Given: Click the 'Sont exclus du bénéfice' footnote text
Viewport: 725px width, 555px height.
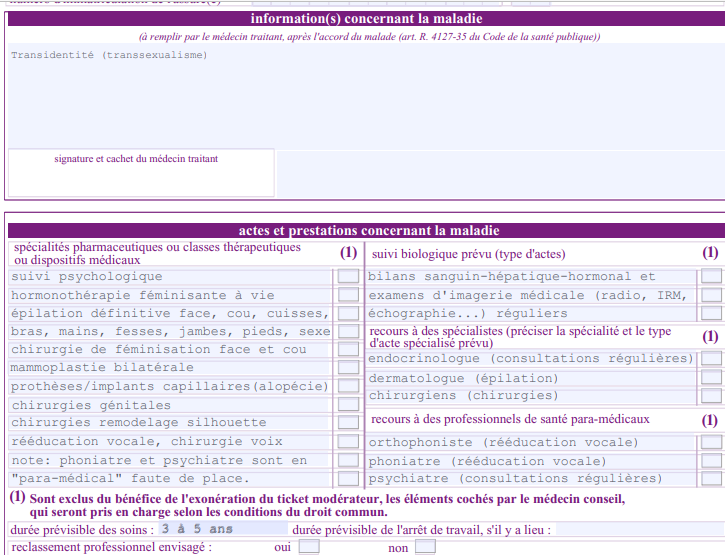Looking at the screenshot, I should (x=327, y=506).
